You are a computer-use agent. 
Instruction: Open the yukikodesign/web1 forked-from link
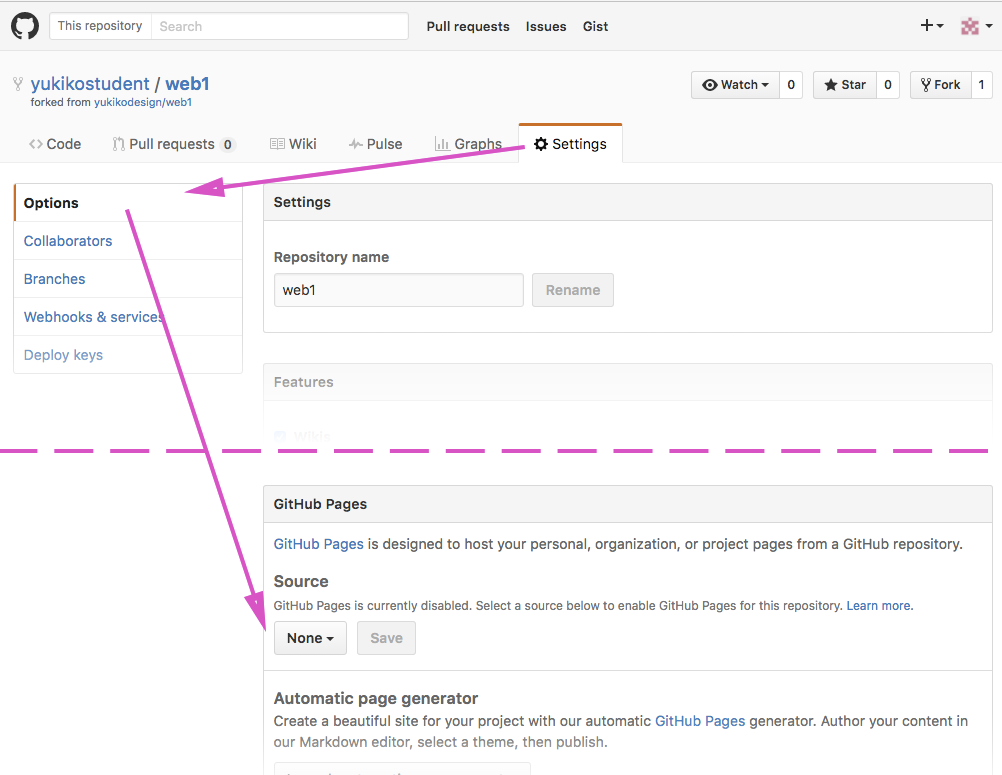[x=143, y=102]
